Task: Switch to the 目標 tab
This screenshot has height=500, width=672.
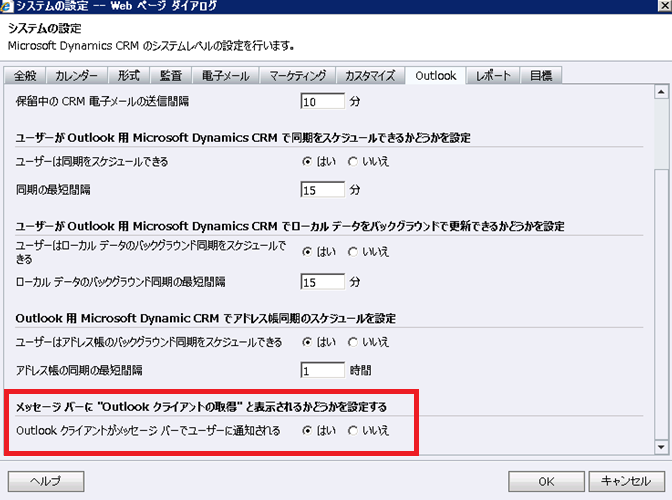Action: (x=541, y=76)
